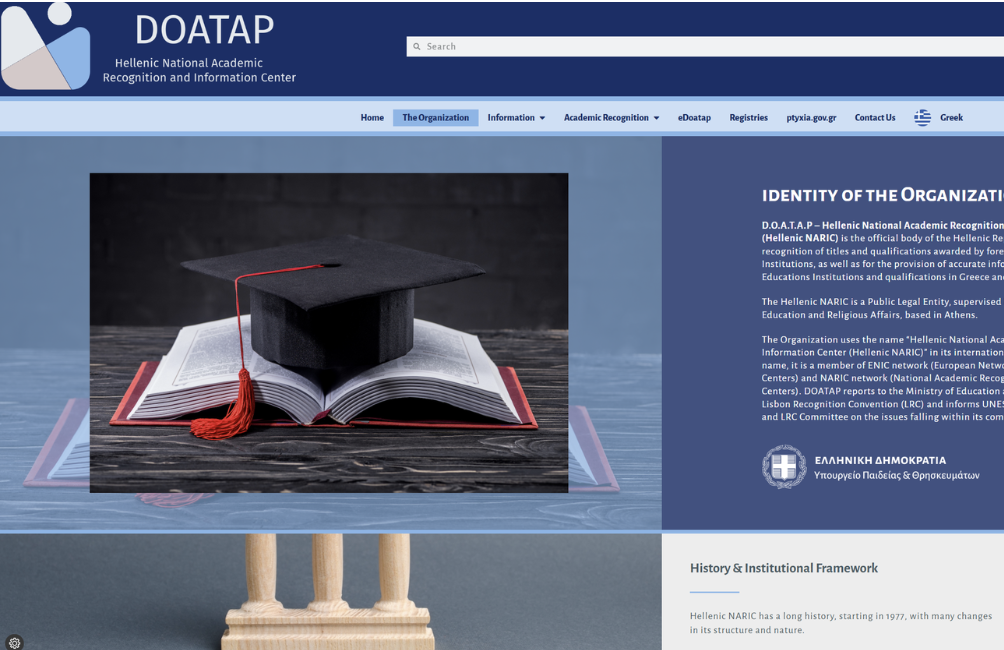
Task: Click the graduation cap and book image
Action: (329, 332)
